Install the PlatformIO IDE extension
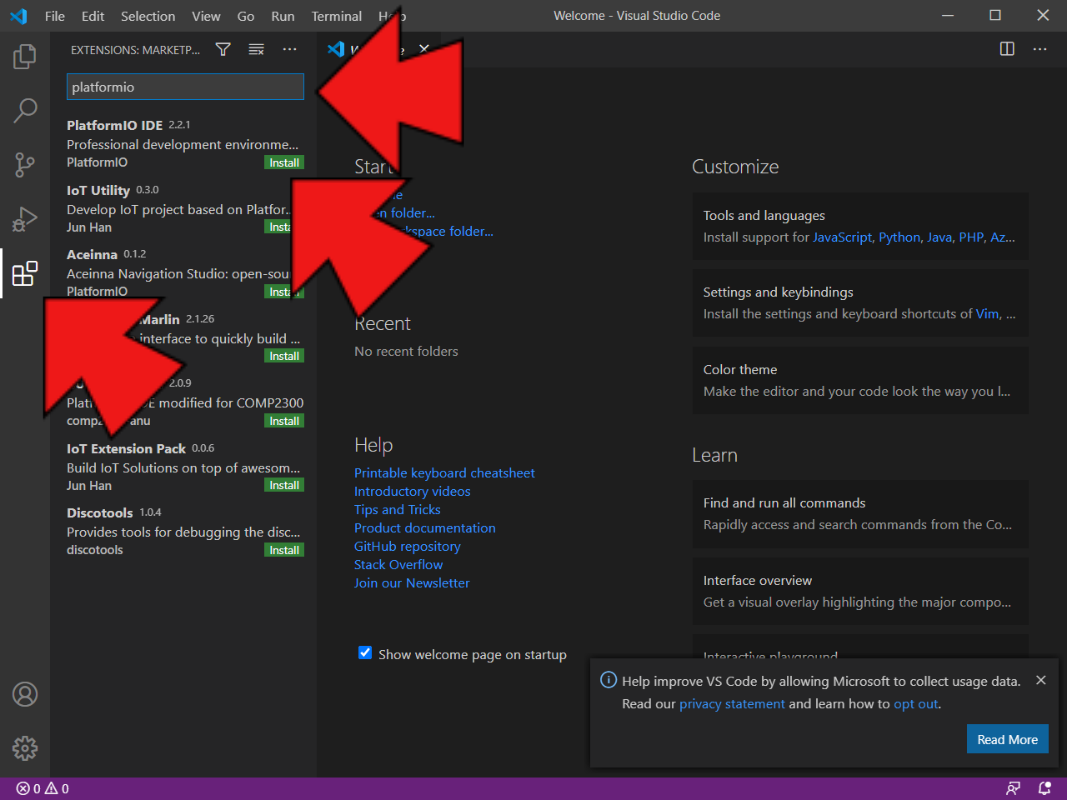Viewport: 1067px width, 800px height. click(x=284, y=162)
